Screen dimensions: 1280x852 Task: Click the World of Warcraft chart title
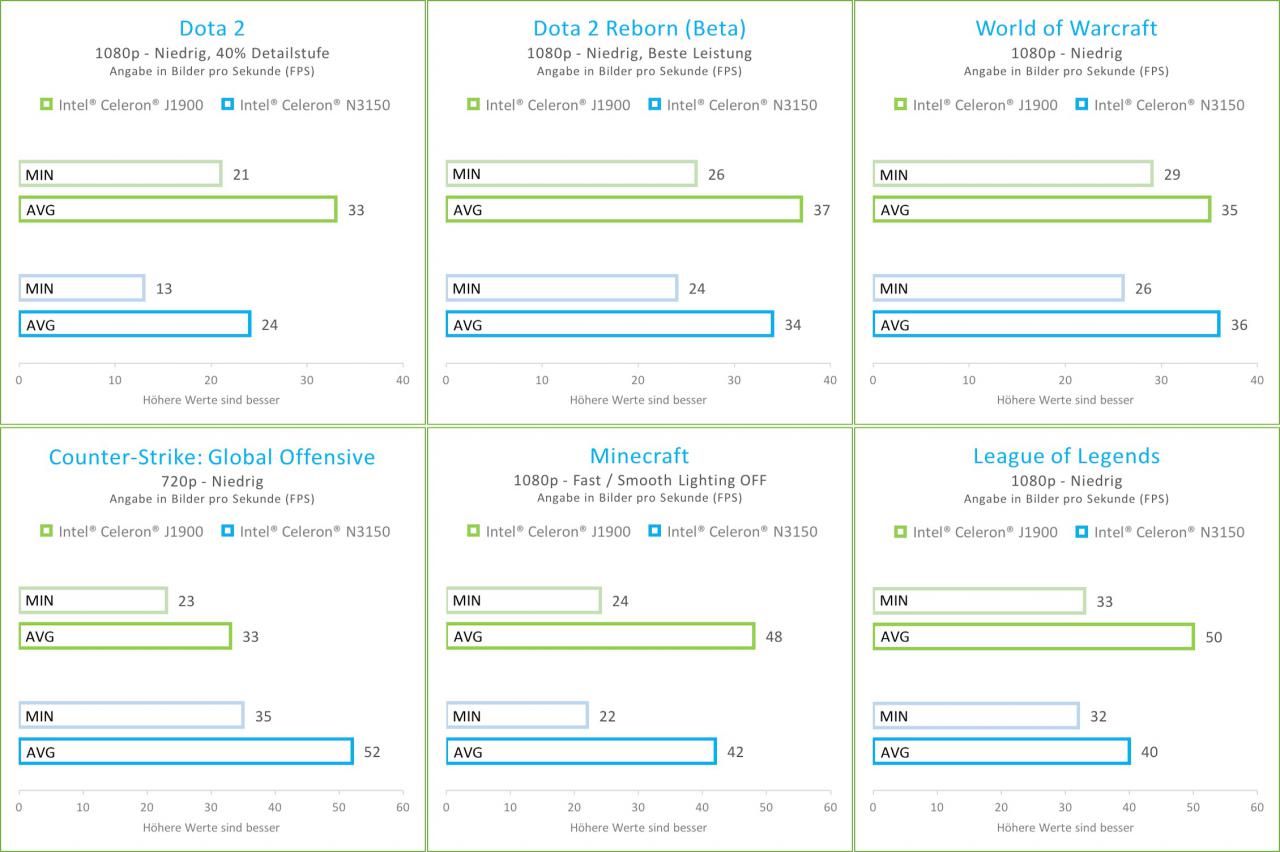click(x=1066, y=28)
